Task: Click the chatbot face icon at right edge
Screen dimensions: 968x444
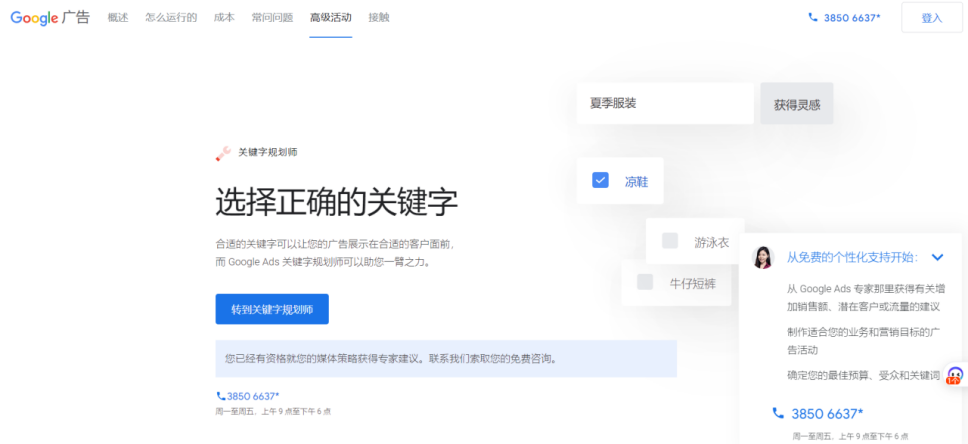Action: pos(955,375)
